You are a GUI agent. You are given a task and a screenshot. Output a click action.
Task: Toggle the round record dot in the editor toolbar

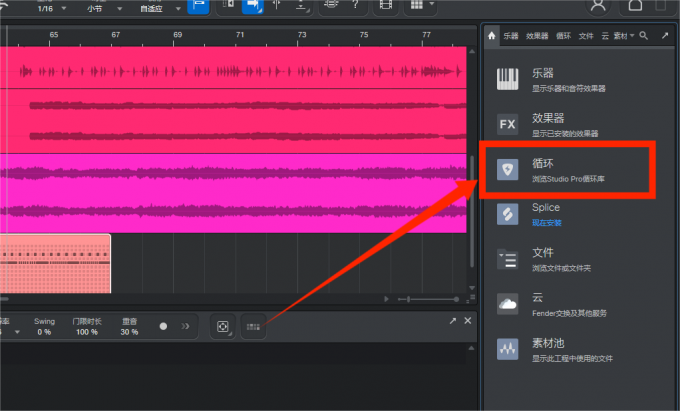coord(163,326)
